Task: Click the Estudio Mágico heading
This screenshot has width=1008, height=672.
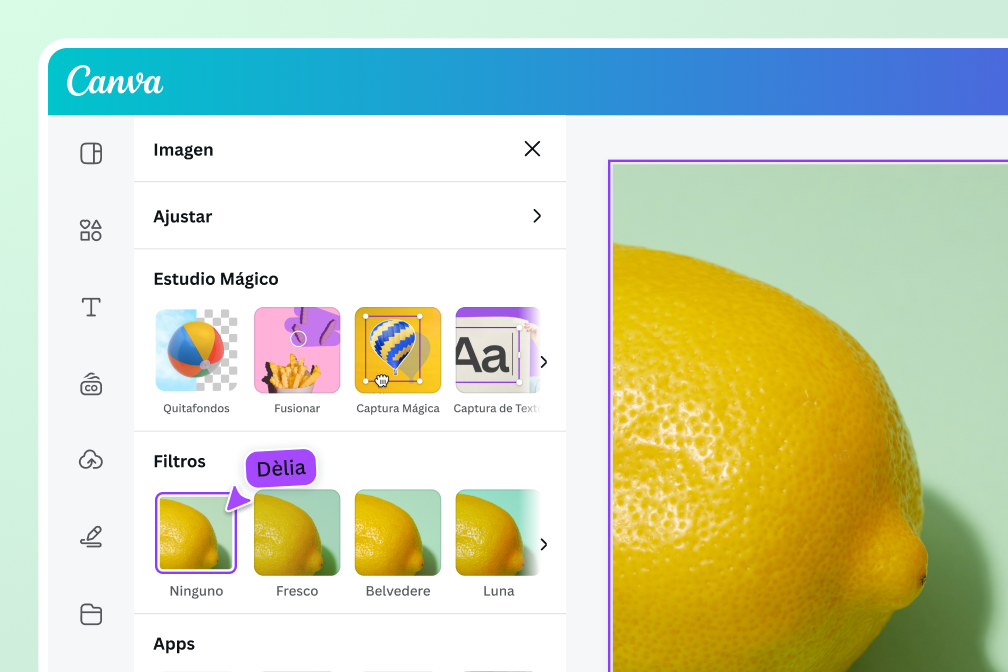Action: [x=216, y=279]
